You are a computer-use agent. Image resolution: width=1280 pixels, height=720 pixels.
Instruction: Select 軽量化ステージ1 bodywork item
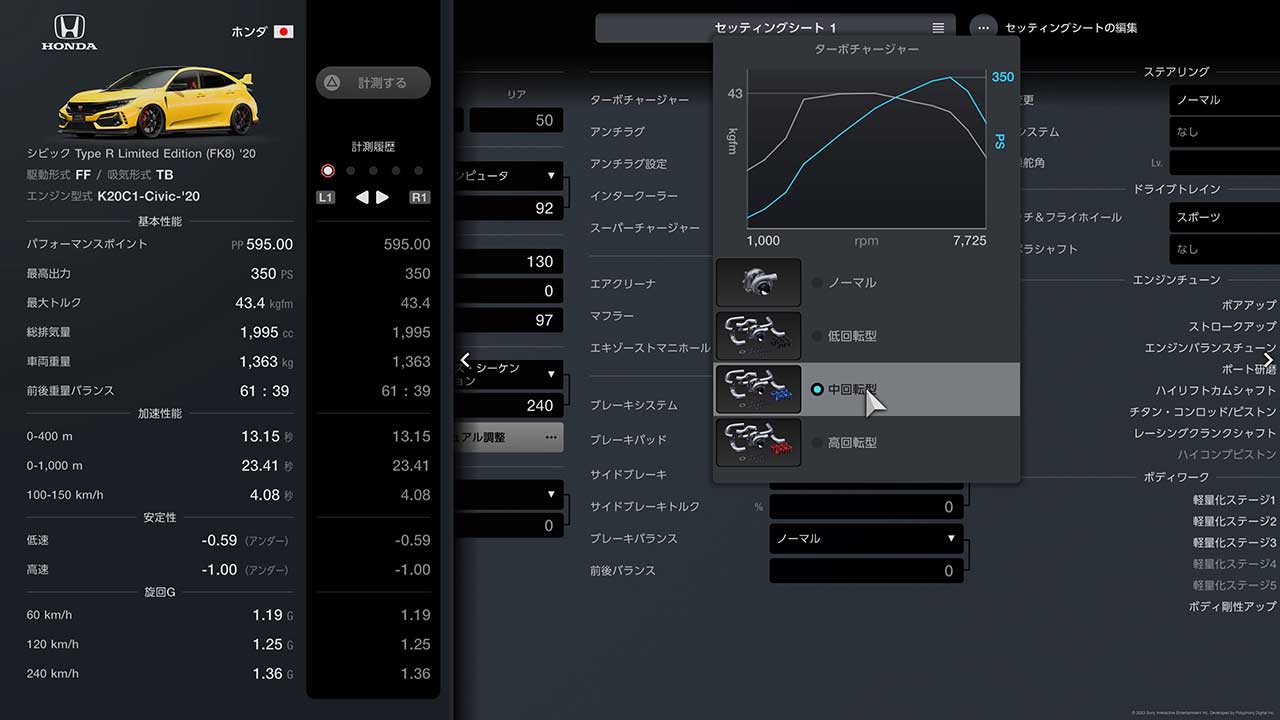(x=1234, y=499)
